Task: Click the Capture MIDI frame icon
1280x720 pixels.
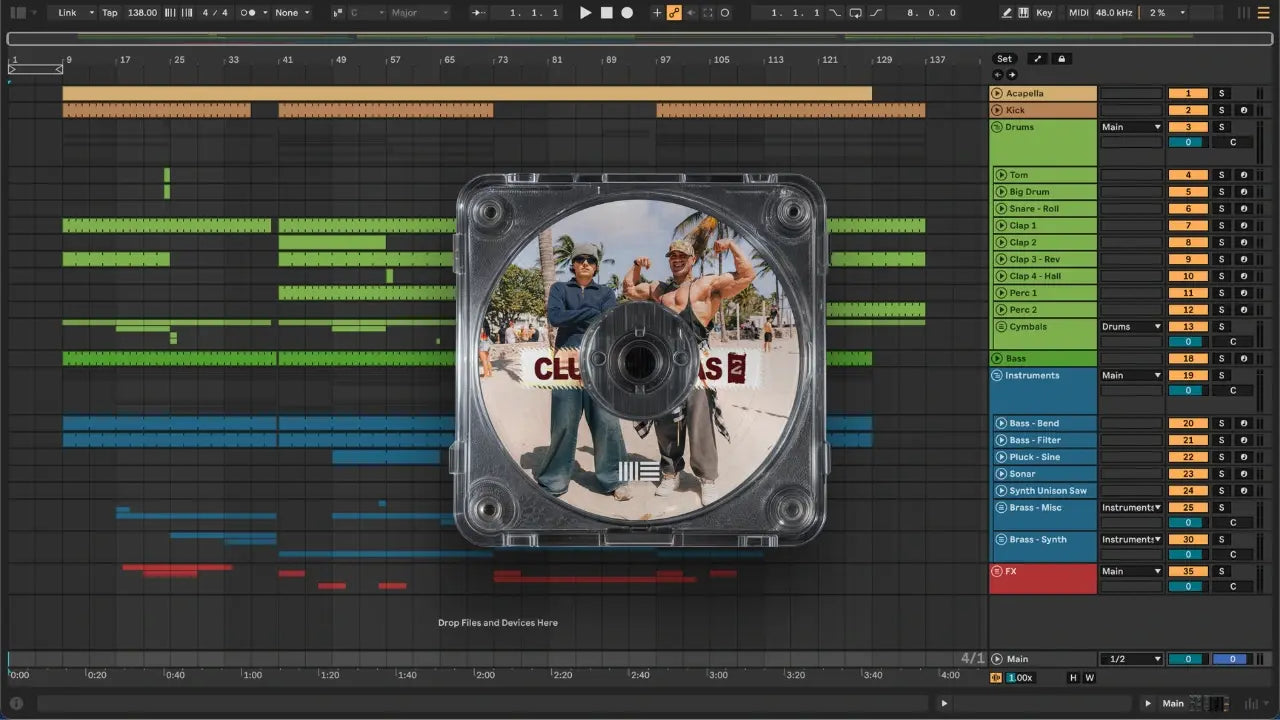Action: [x=708, y=13]
